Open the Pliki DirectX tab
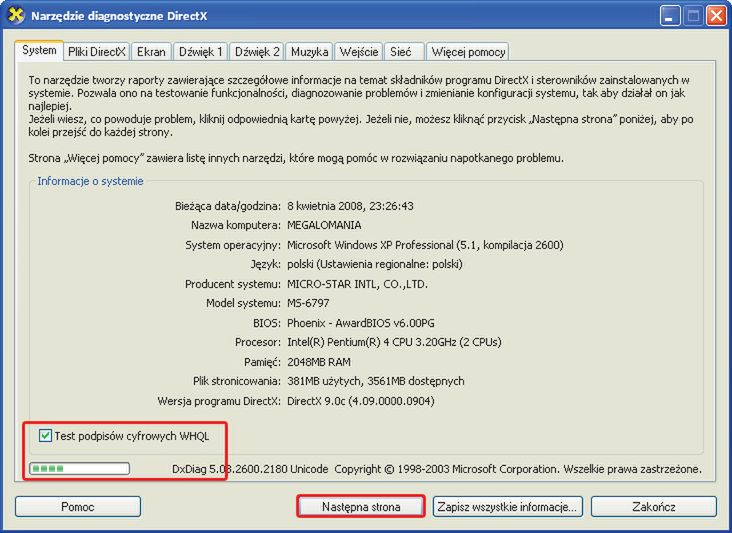The image size is (732, 533). pyautogui.click(x=97, y=52)
